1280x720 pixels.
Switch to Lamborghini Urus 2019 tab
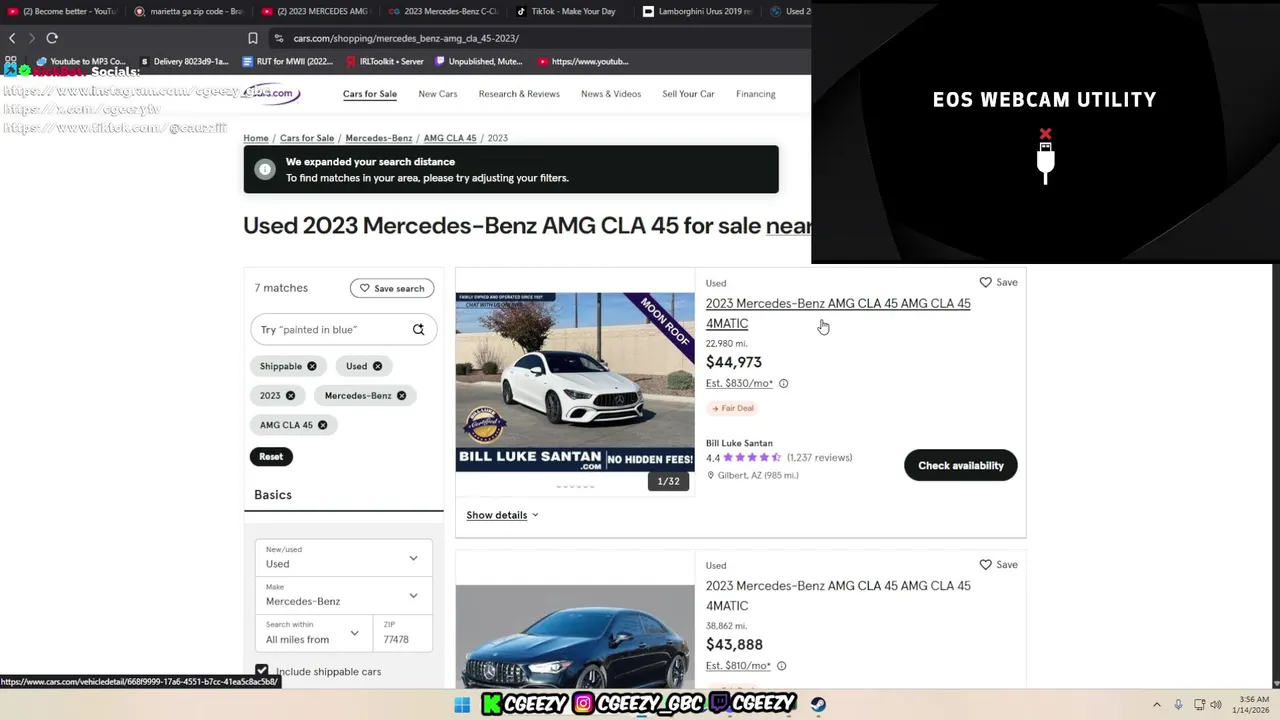[x=700, y=12]
